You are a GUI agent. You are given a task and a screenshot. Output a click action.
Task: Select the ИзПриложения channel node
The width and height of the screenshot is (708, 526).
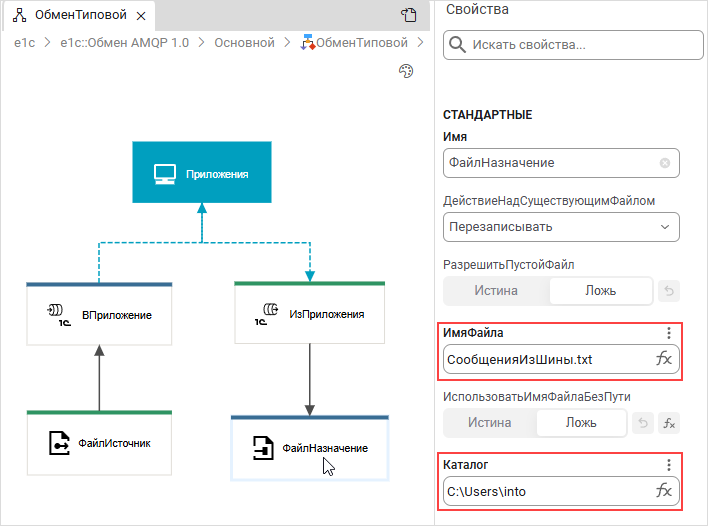click(310, 313)
